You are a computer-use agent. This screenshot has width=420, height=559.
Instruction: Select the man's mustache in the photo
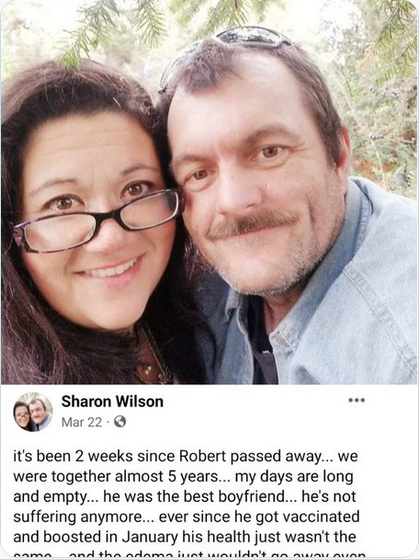coord(252,225)
